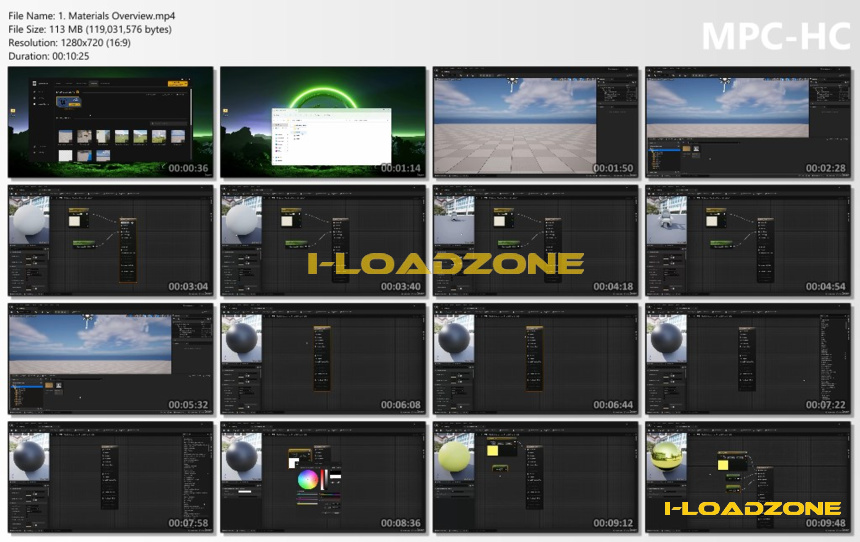Open the color picker thumbnail at 00:08:36

tap(323, 477)
